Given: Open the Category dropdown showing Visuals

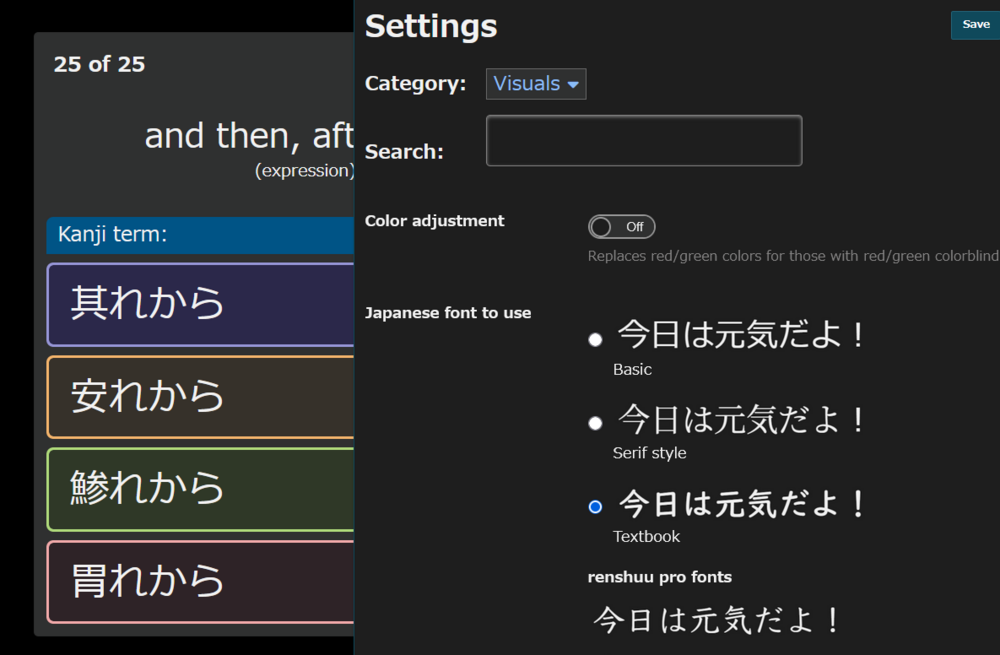Looking at the screenshot, I should 536,84.
